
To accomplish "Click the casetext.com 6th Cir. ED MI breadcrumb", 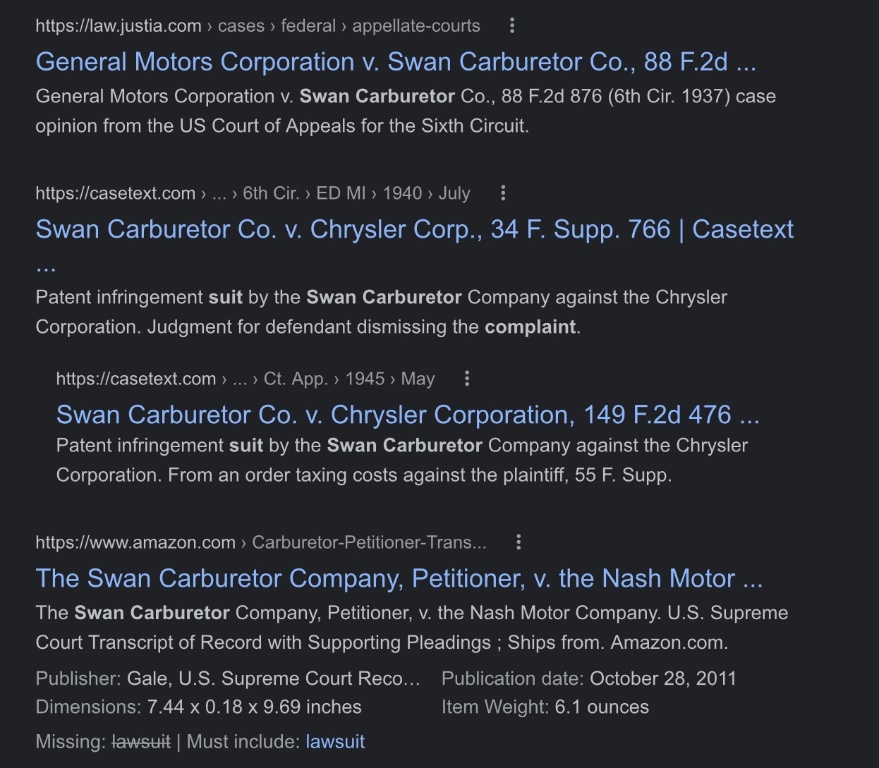I will point(252,193).
